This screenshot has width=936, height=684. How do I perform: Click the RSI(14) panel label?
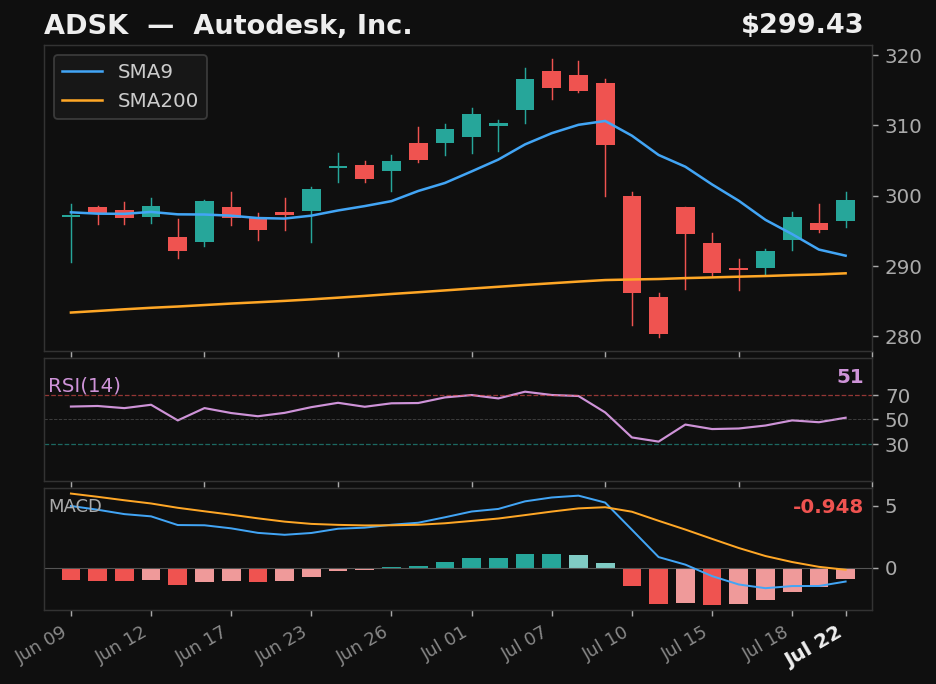click(x=84, y=386)
